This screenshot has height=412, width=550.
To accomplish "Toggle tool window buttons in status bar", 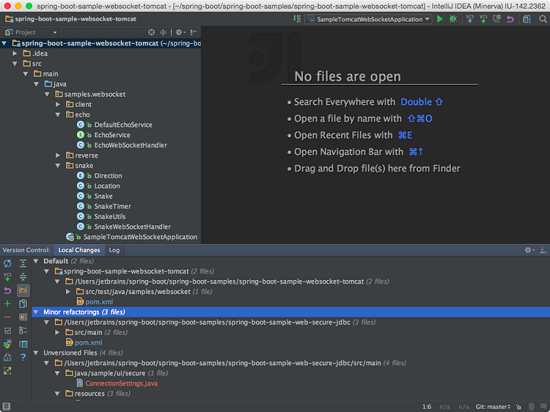I will coord(6,407).
